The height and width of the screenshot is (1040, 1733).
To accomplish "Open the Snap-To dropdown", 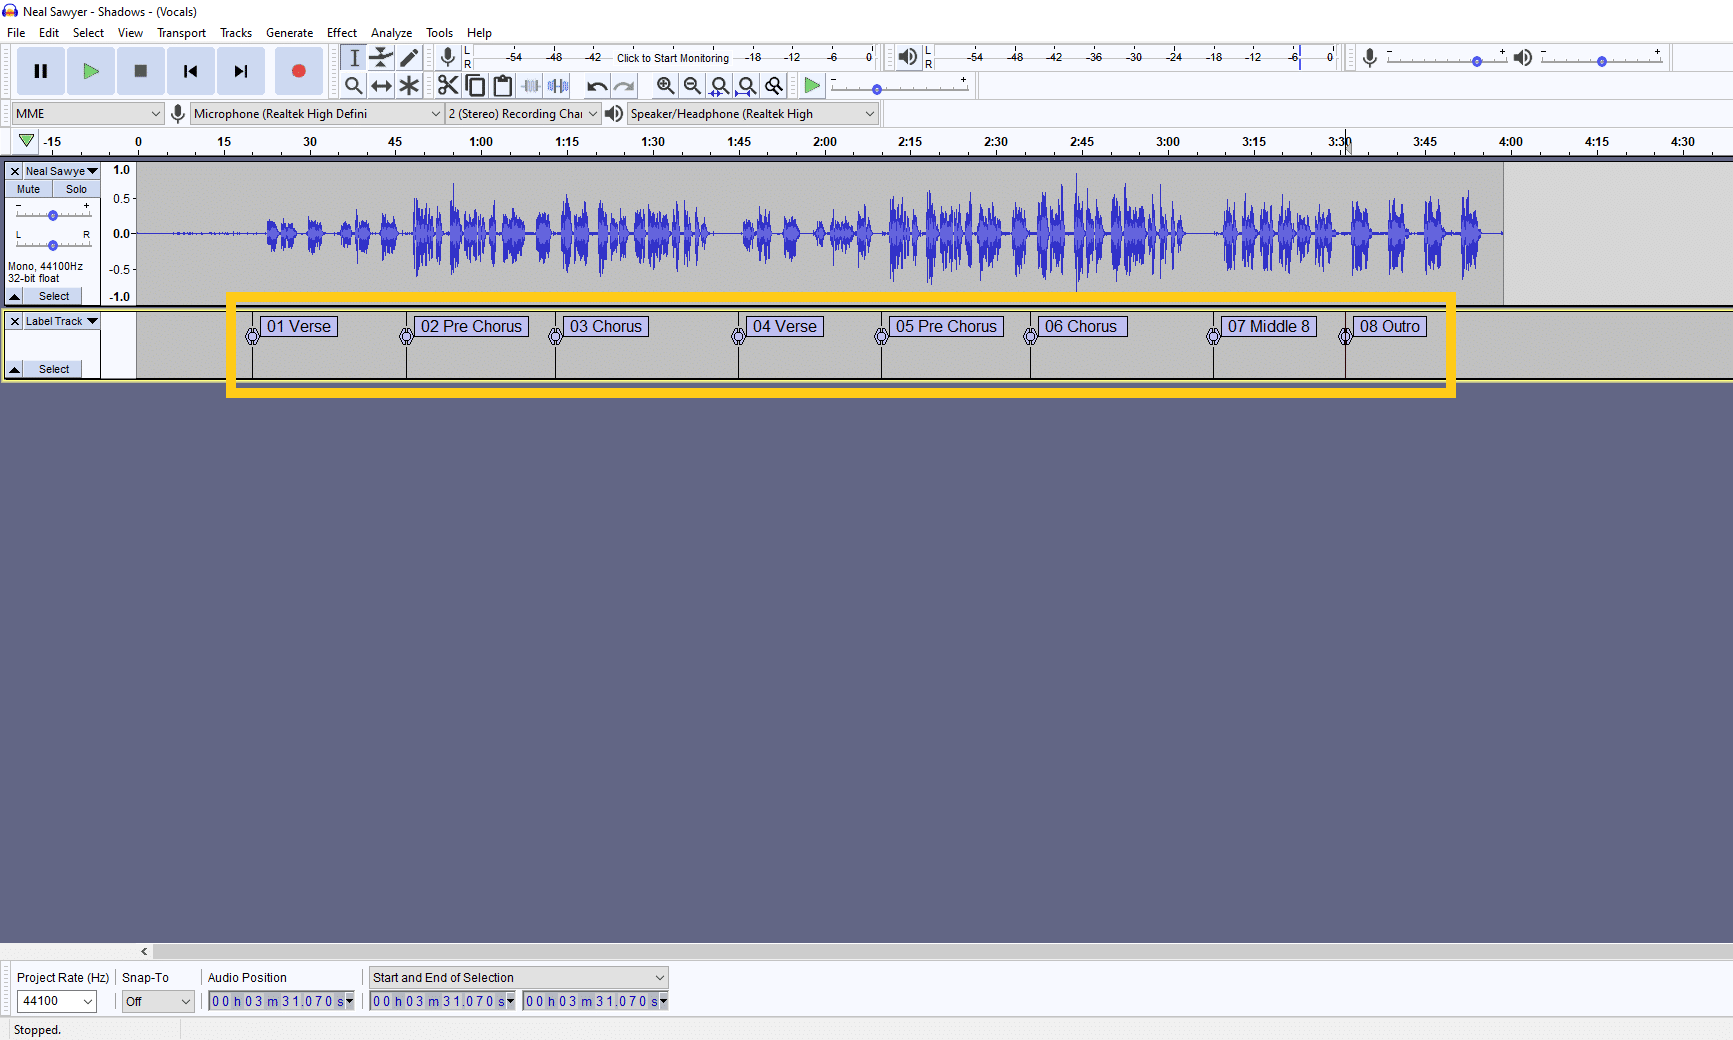I will coord(157,1001).
